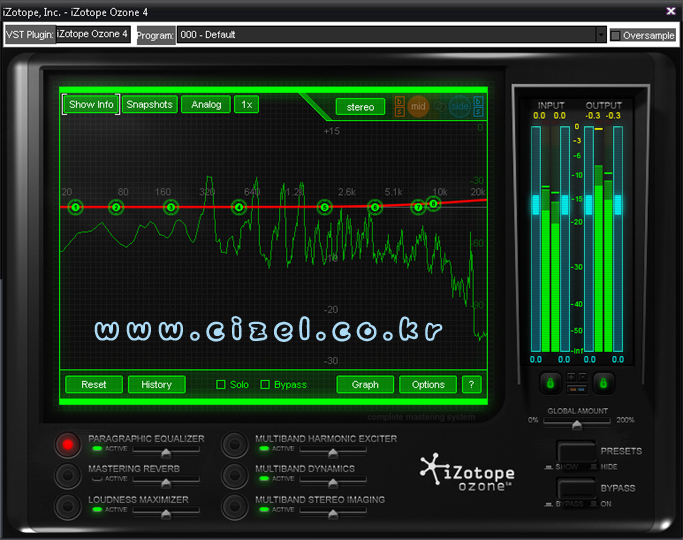The image size is (683, 540).
Task: Open the Multiband Harmonic Exciter module
Action: (235, 444)
